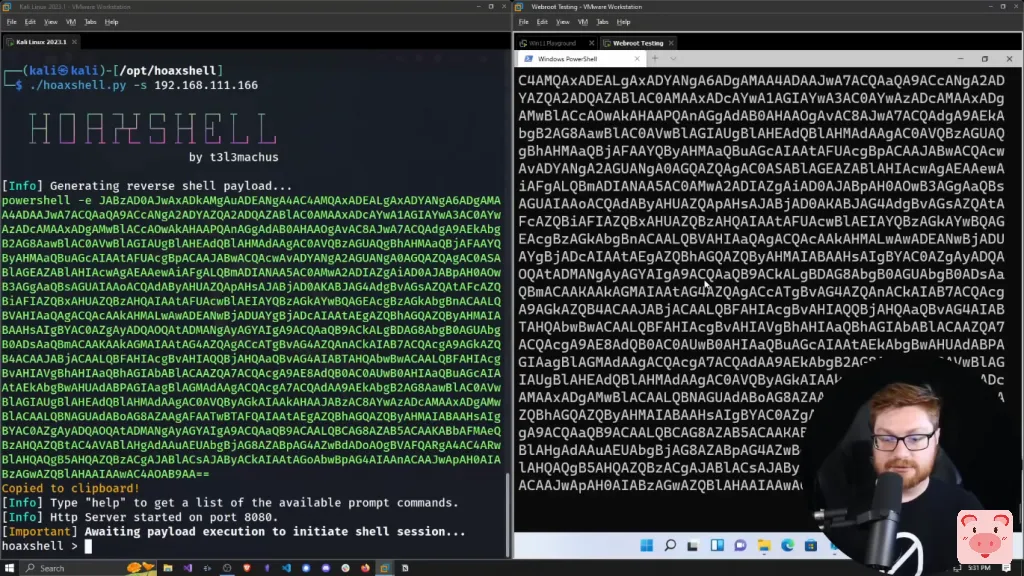This screenshot has width=1024, height=576.
Task: Open Visual Studio Code on the host taskbar
Action: click(286, 568)
